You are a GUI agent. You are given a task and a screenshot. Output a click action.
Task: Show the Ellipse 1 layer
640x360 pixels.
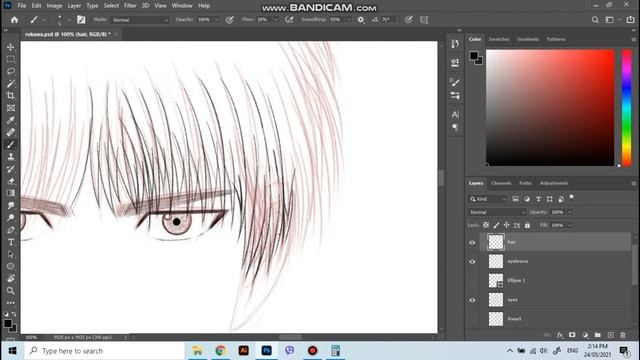(x=472, y=281)
